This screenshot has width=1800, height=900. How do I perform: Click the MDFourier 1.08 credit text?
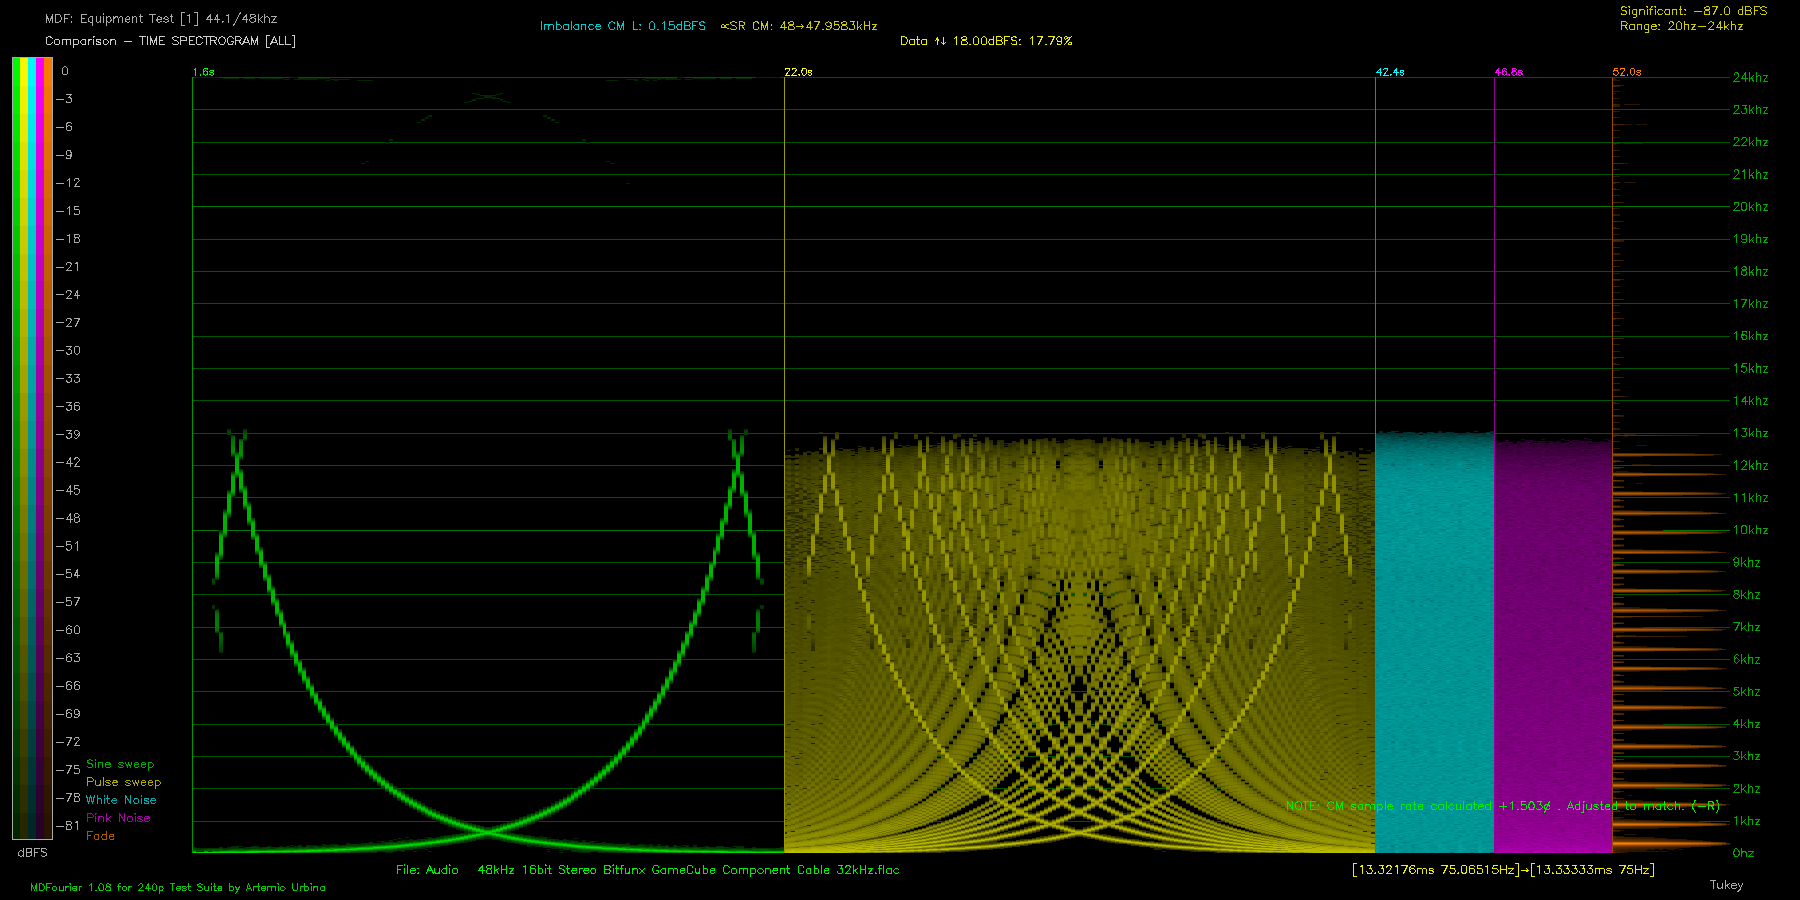pos(178,887)
